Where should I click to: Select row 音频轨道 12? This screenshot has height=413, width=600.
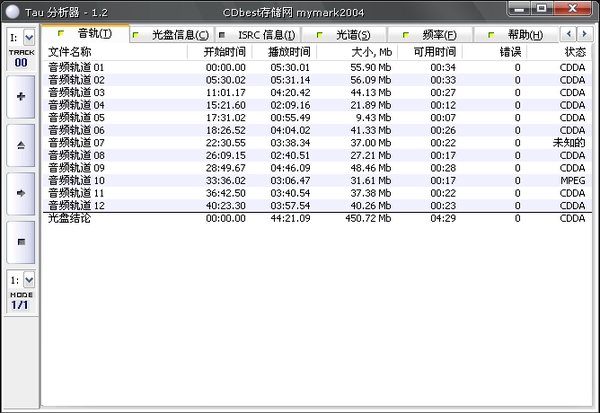pyautogui.click(x=317, y=206)
